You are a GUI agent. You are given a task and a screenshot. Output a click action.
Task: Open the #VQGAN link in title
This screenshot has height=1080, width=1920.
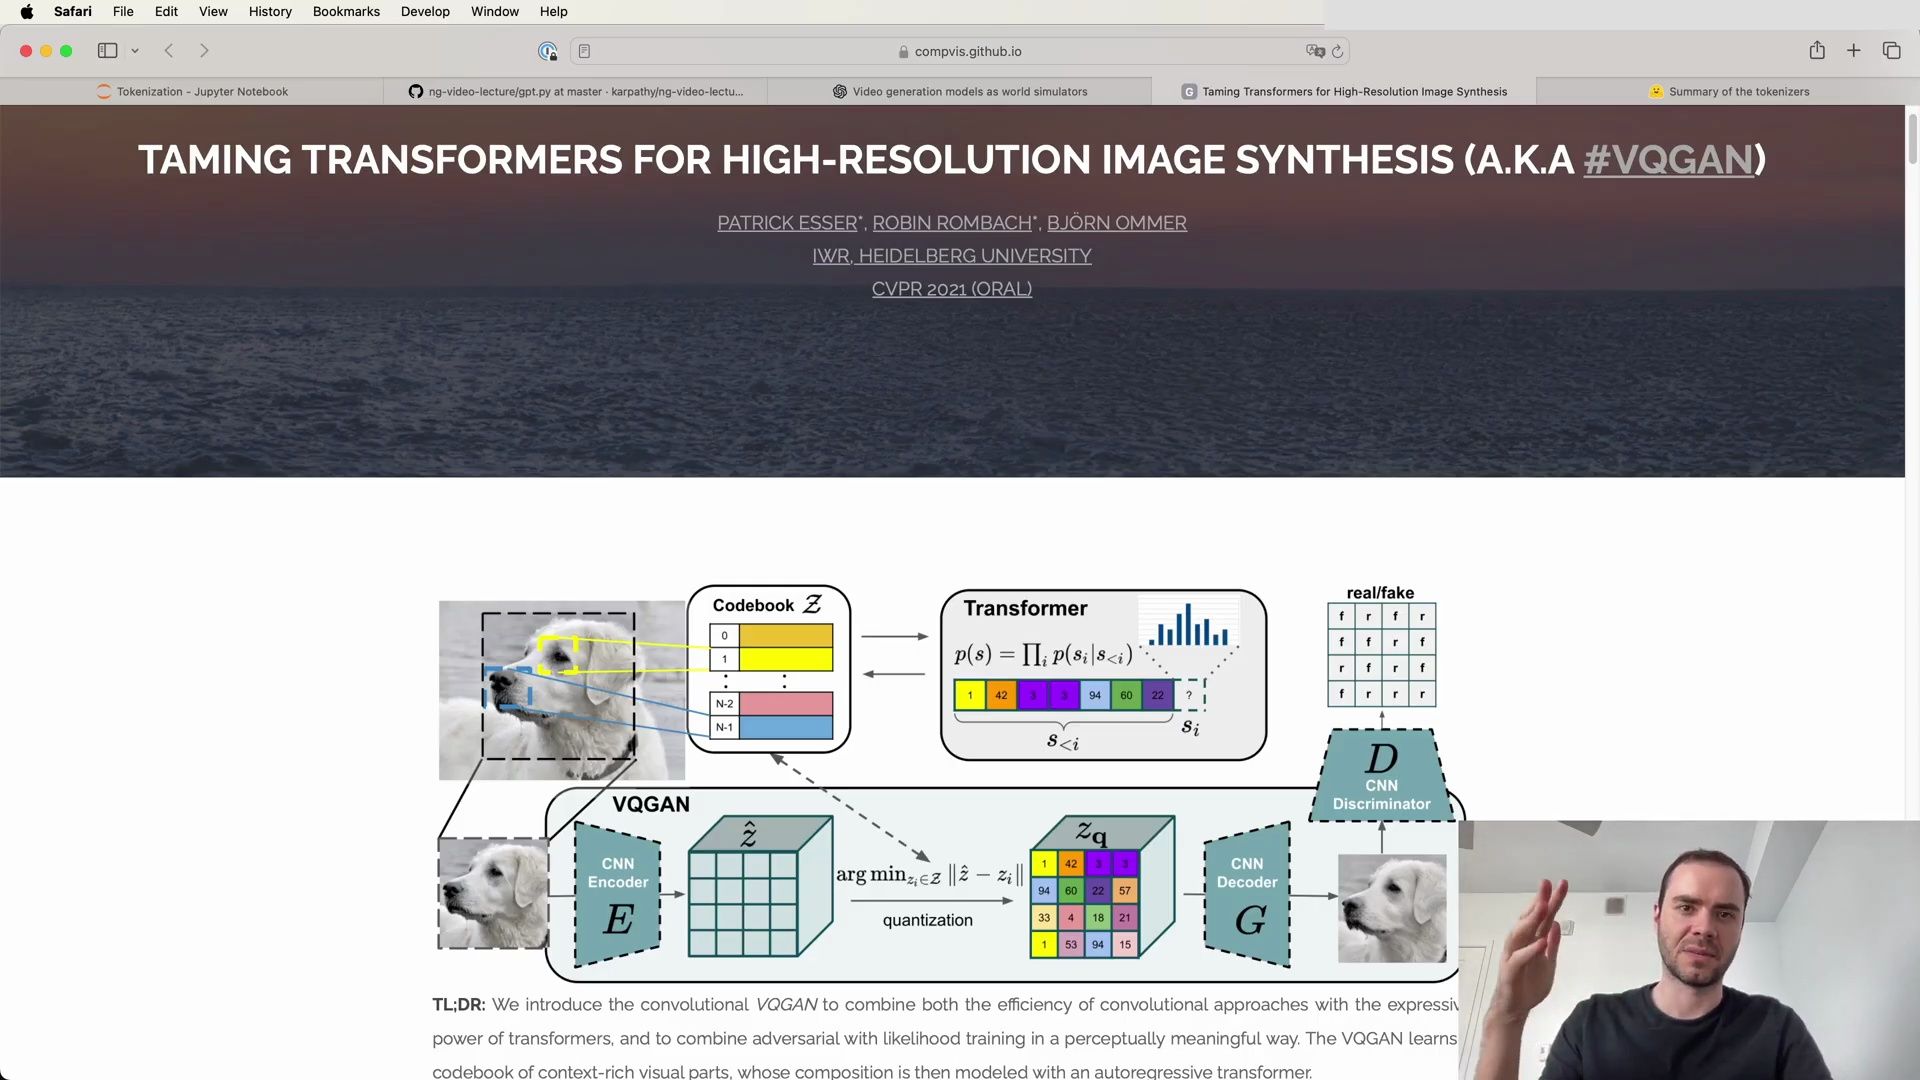pyautogui.click(x=1668, y=160)
